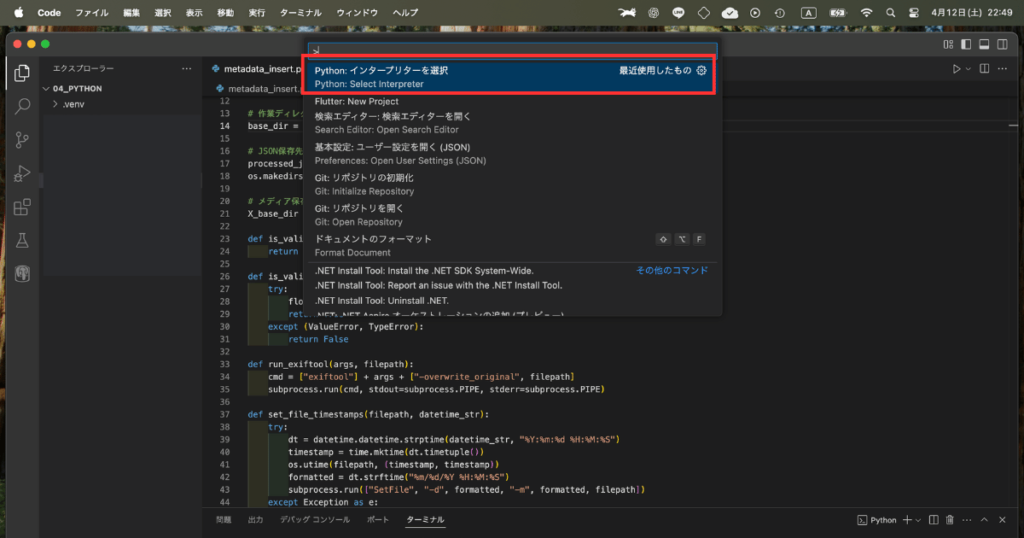
Task: Open the 表示 (View) menu
Action: pos(194,12)
